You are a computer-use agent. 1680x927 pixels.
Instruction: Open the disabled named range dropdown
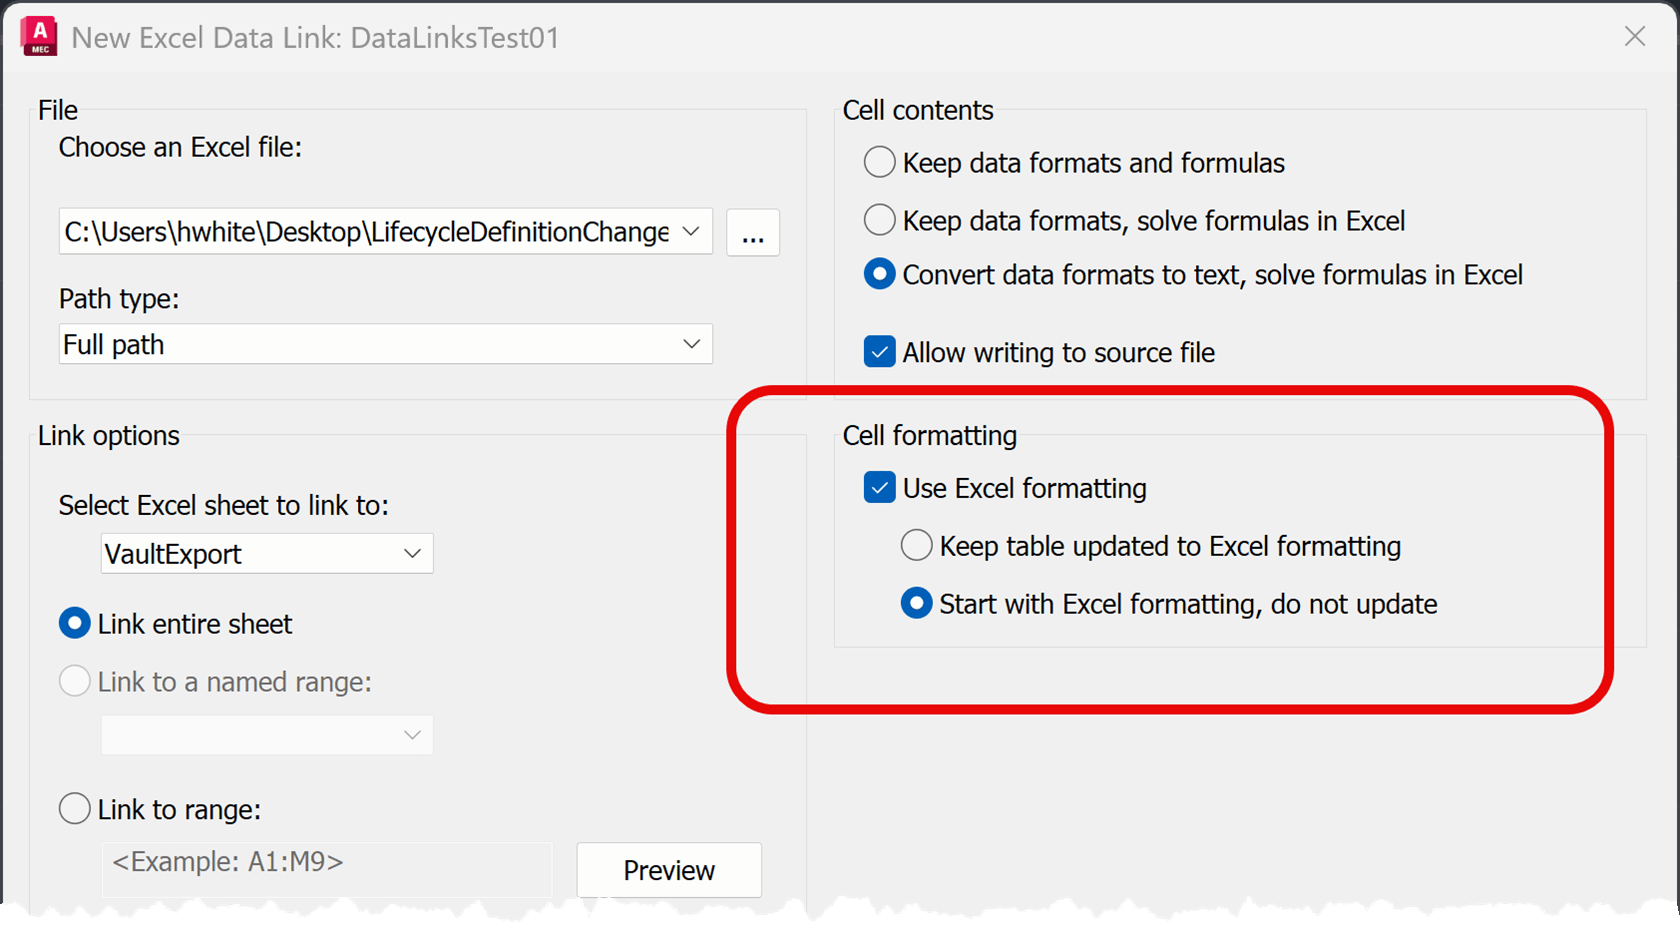tap(267, 734)
